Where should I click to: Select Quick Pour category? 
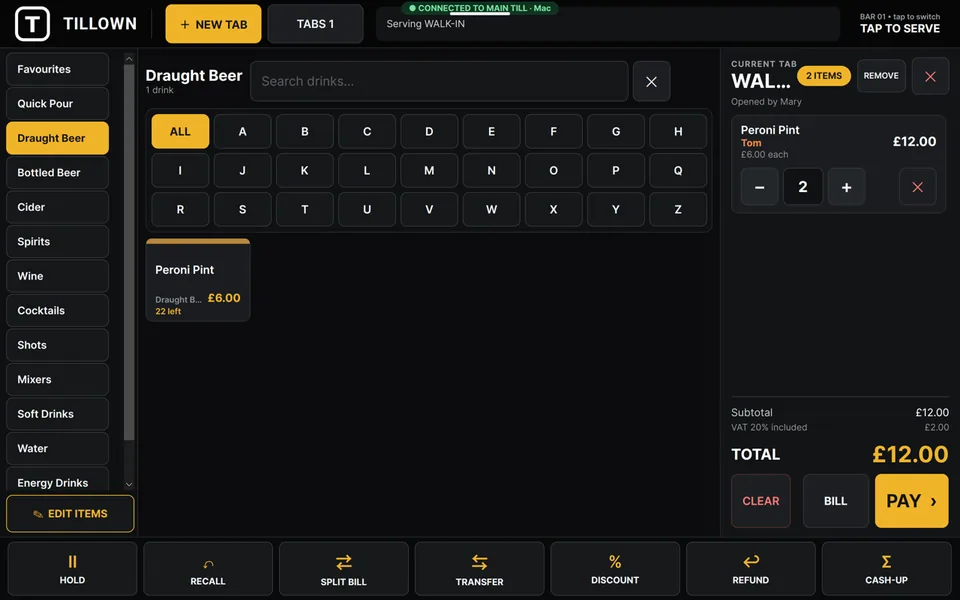(58, 103)
